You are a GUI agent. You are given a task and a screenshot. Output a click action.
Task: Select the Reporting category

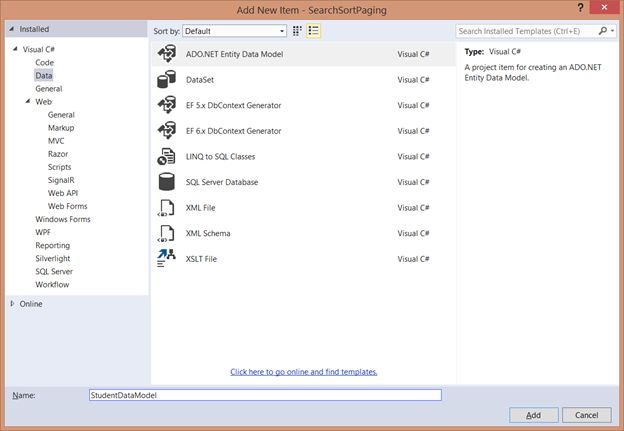pos(53,245)
